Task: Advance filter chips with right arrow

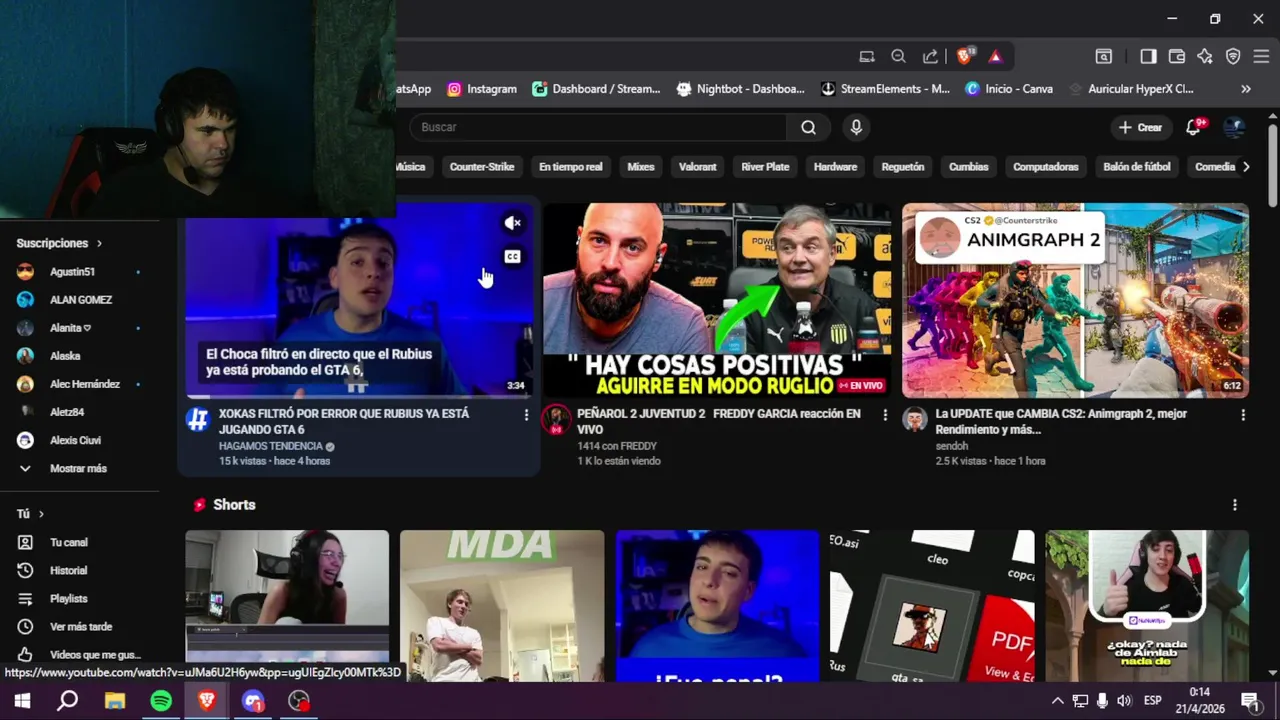Action: (x=1246, y=167)
